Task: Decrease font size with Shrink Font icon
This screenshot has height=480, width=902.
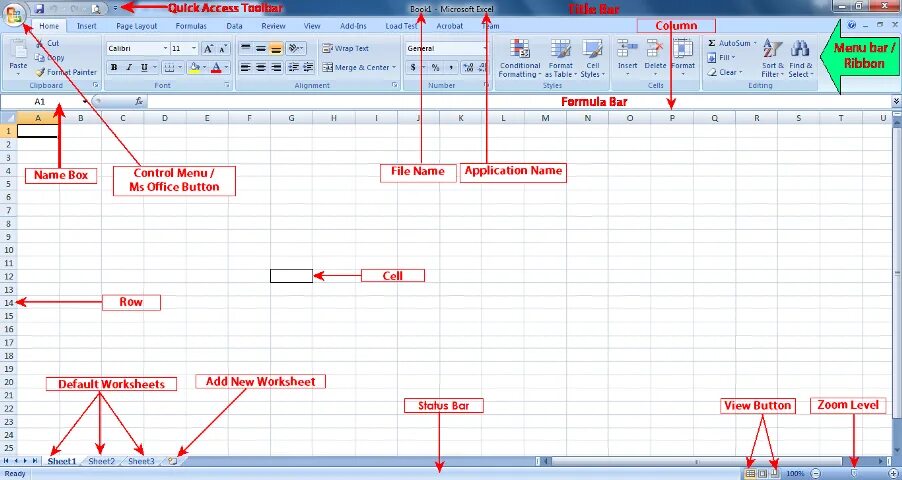Action: point(223,49)
